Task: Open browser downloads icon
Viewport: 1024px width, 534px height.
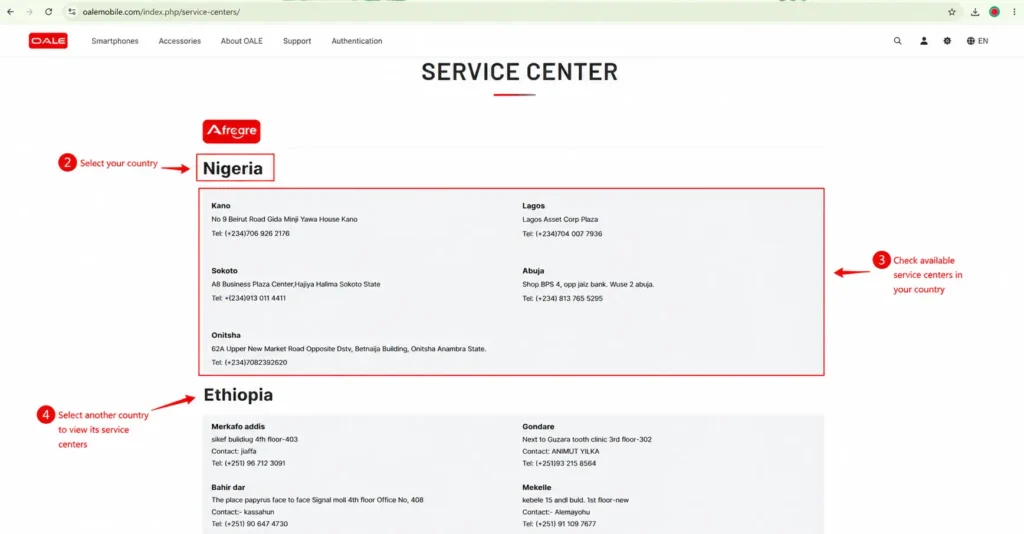Action: 974,12
